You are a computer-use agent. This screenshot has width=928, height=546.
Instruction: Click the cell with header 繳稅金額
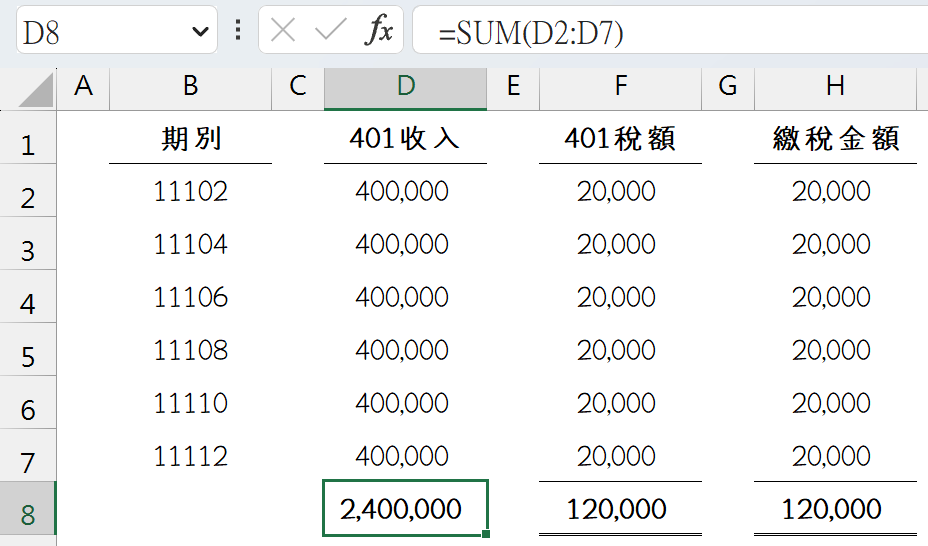[x=835, y=138]
